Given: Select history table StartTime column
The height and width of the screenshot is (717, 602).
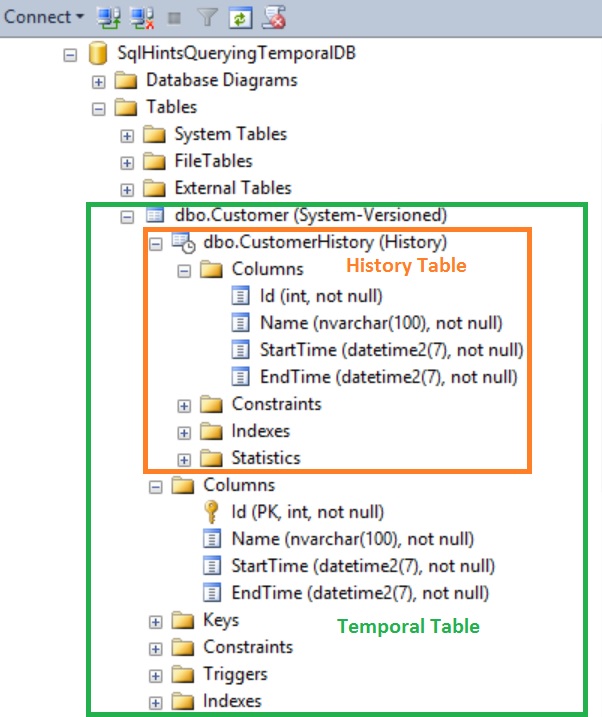Looking at the screenshot, I should [392, 350].
